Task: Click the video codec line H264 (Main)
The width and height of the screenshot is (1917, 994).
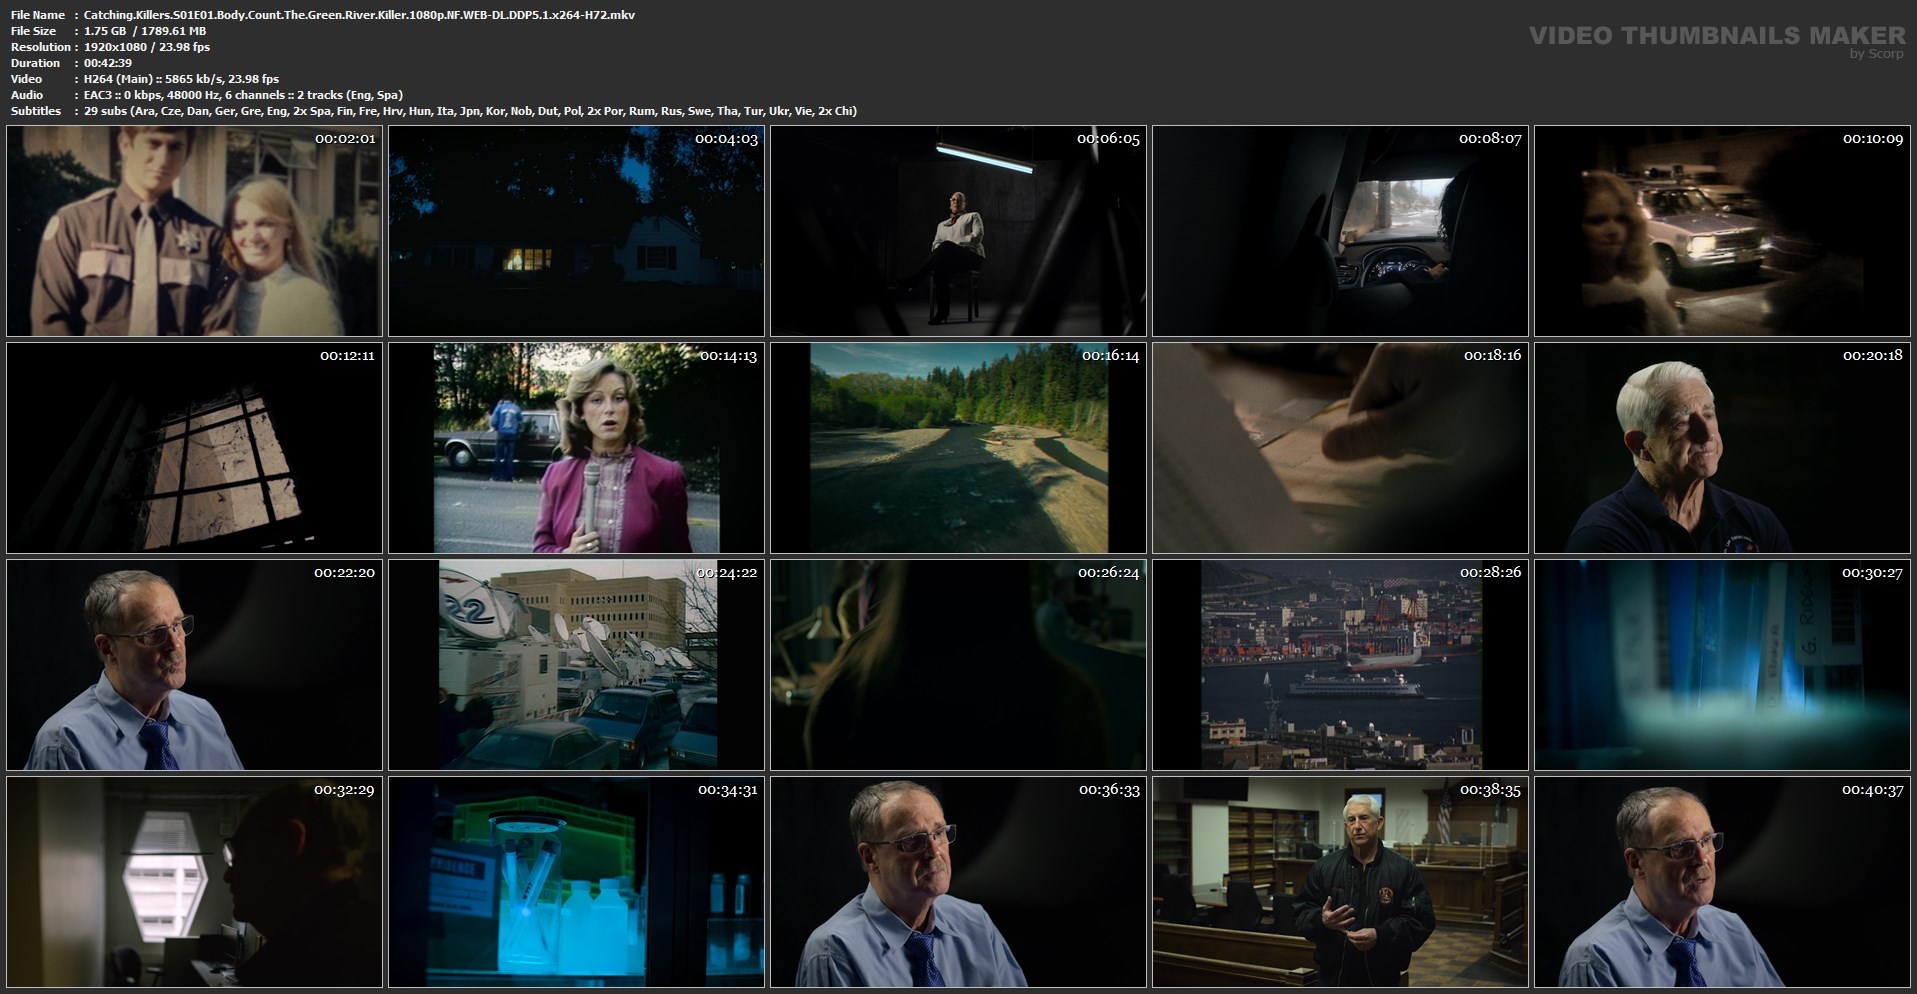Action: tap(181, 79)
